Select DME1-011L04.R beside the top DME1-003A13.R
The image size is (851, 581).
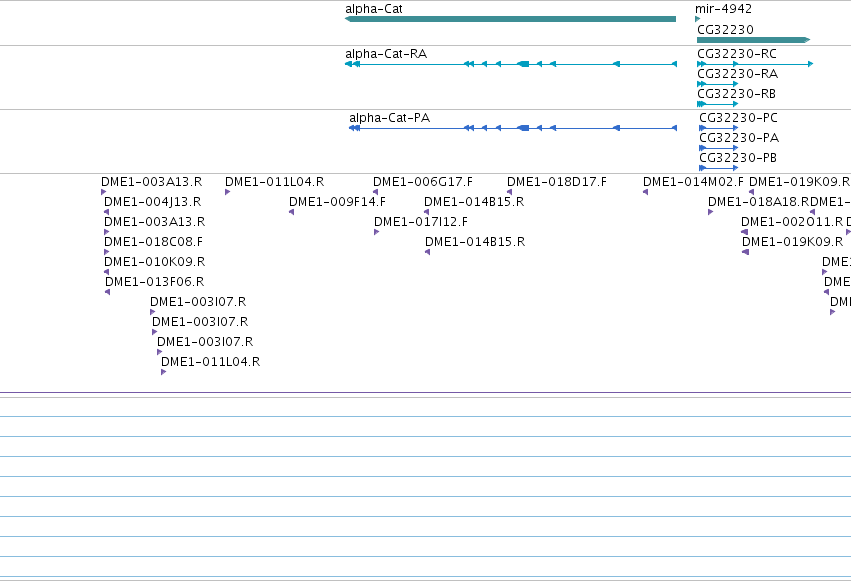pyautogui.click(x=227, y=192)
